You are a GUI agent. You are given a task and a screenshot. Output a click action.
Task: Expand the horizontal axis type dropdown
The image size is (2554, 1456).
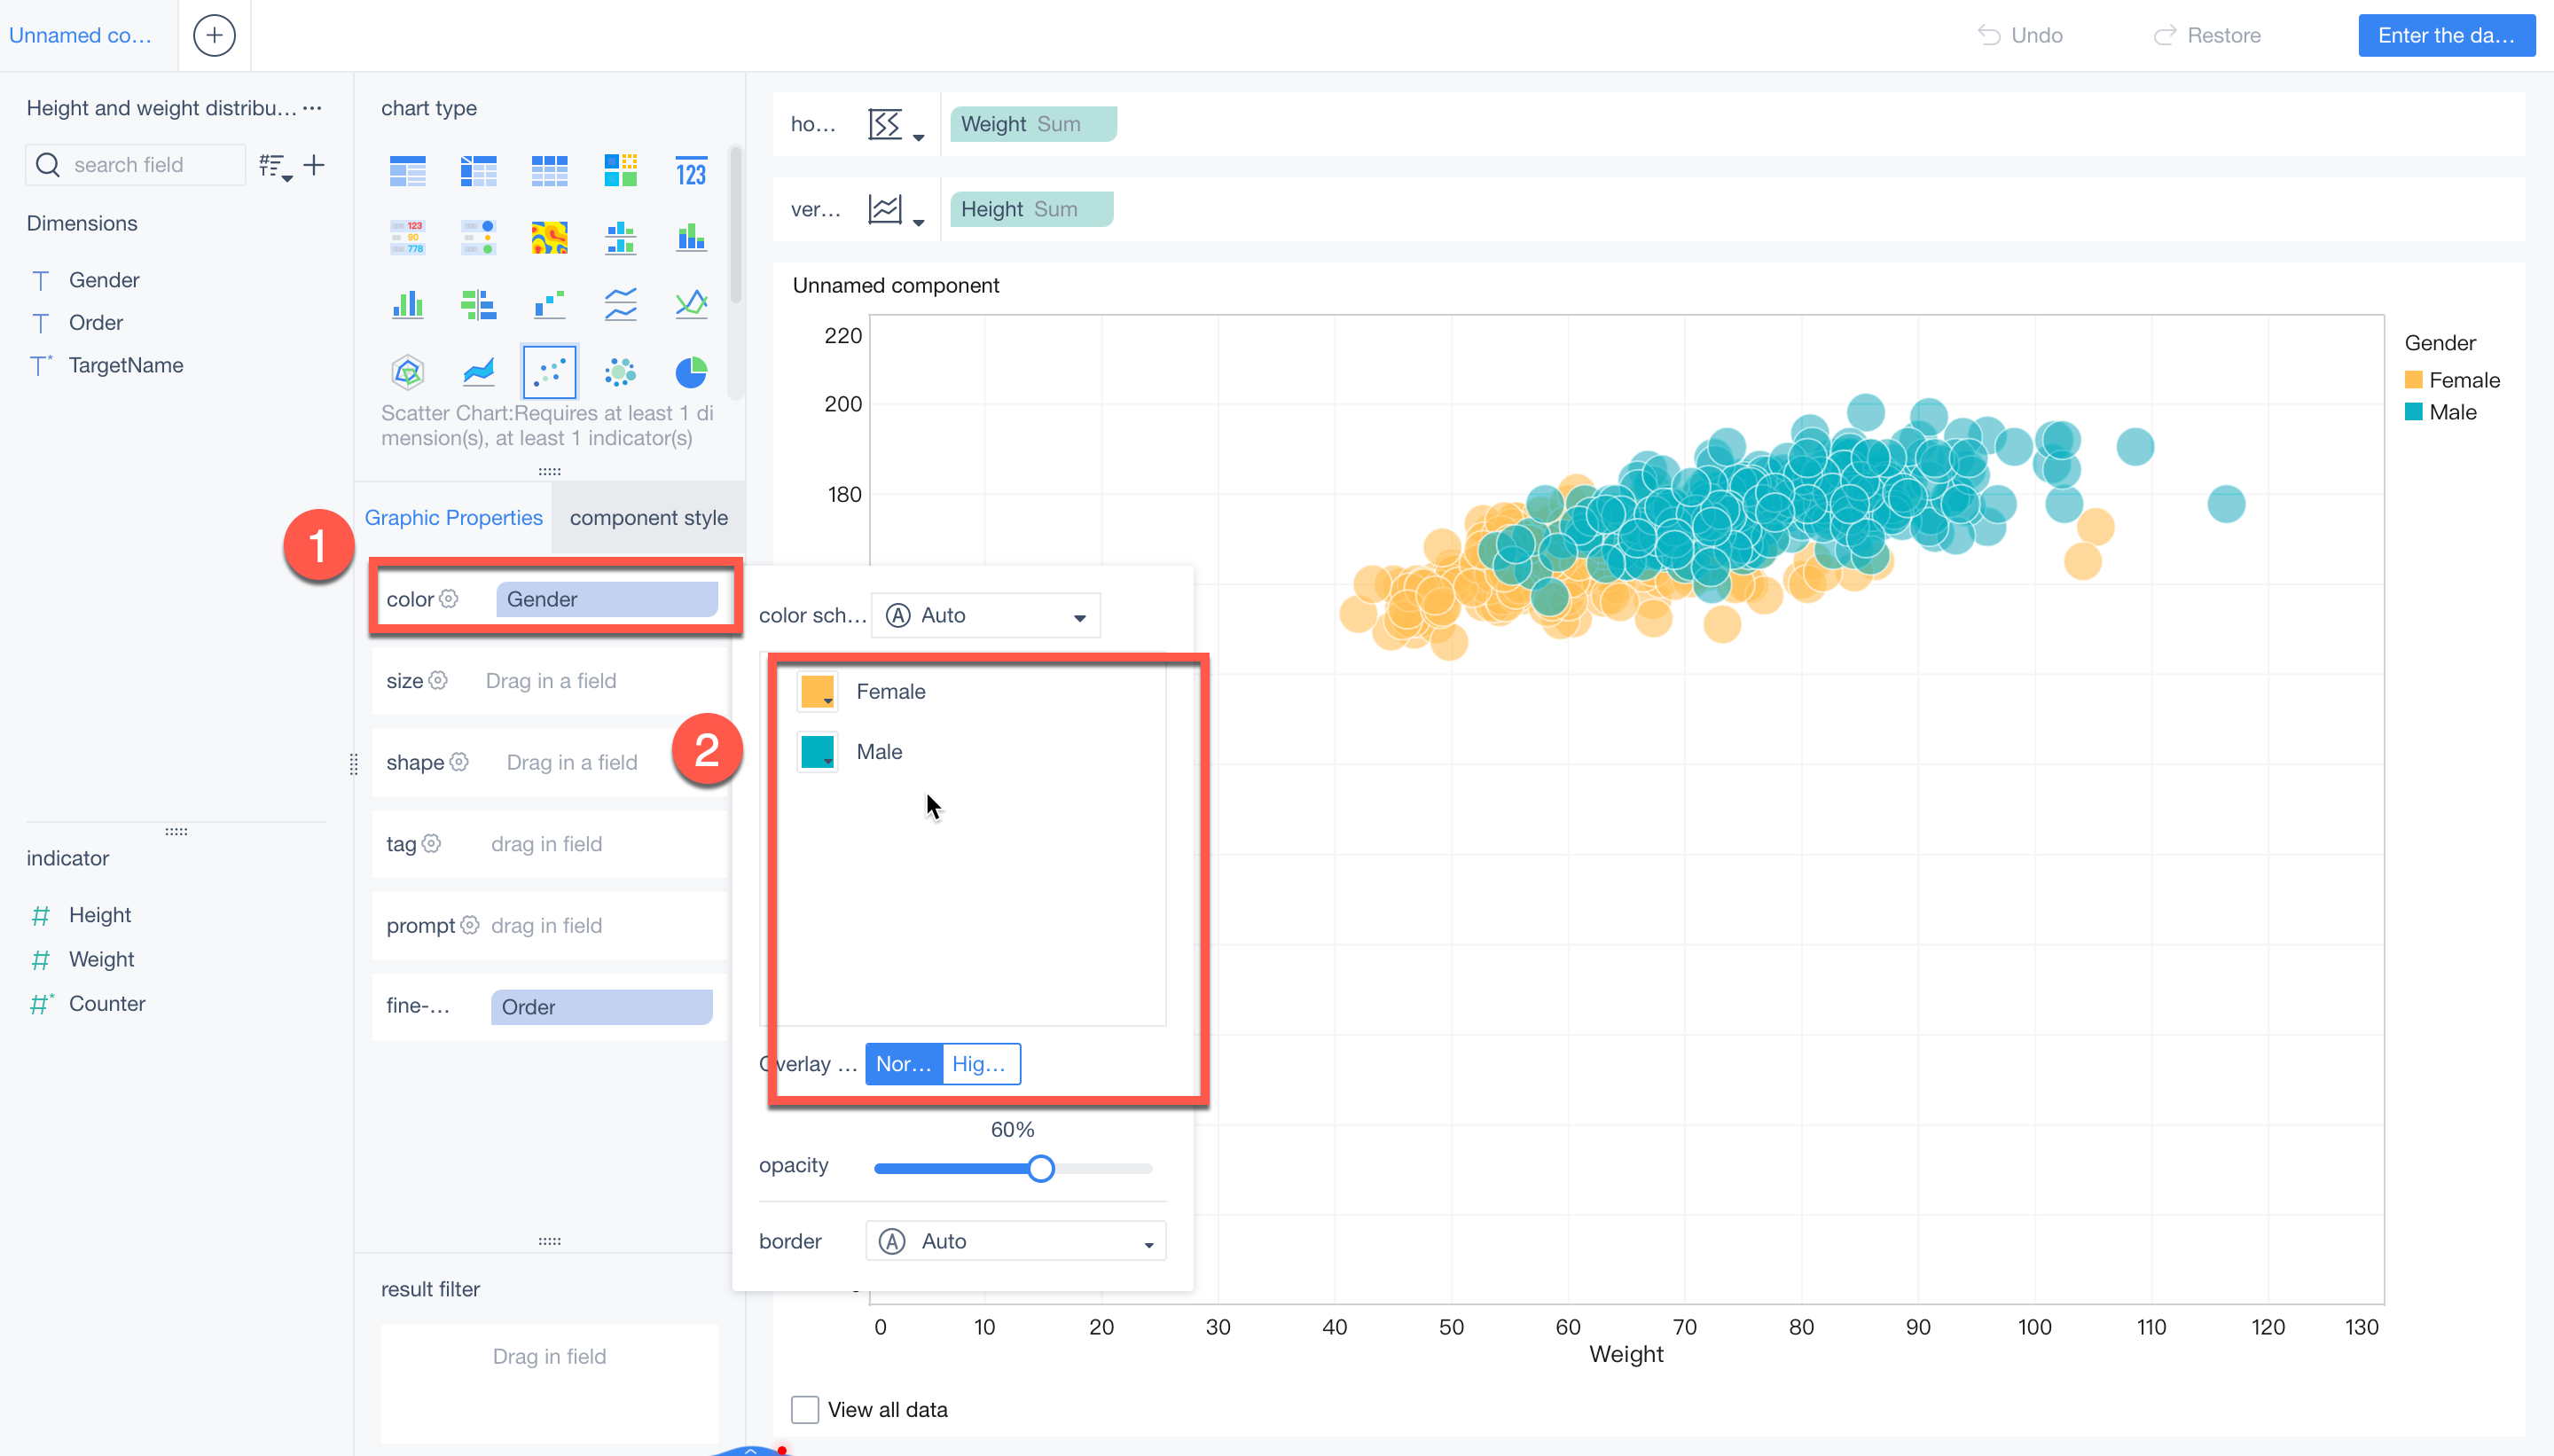coord(896,125)
